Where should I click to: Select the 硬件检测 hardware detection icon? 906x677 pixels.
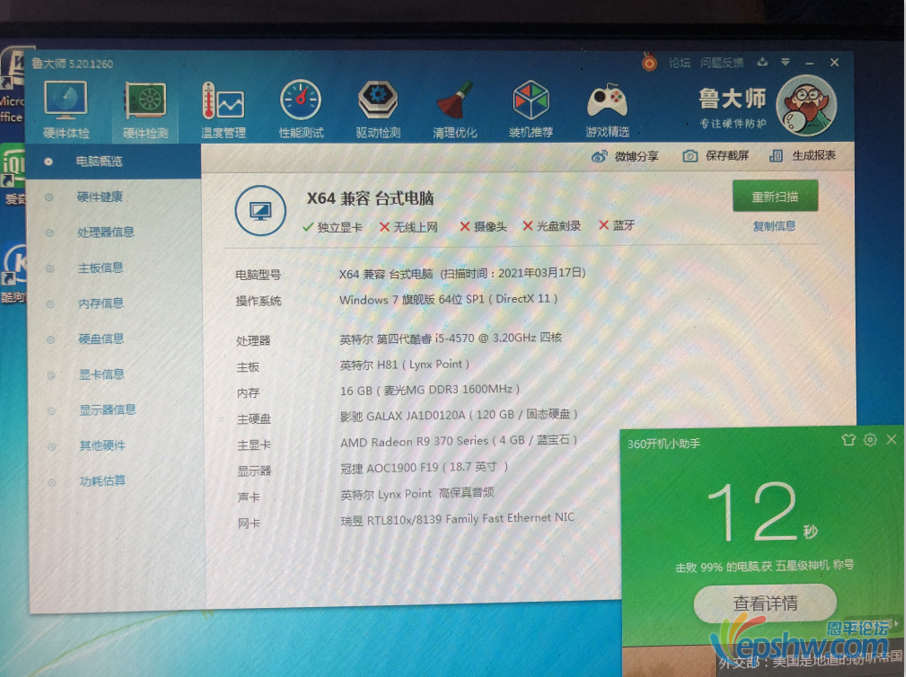point(145,110)
